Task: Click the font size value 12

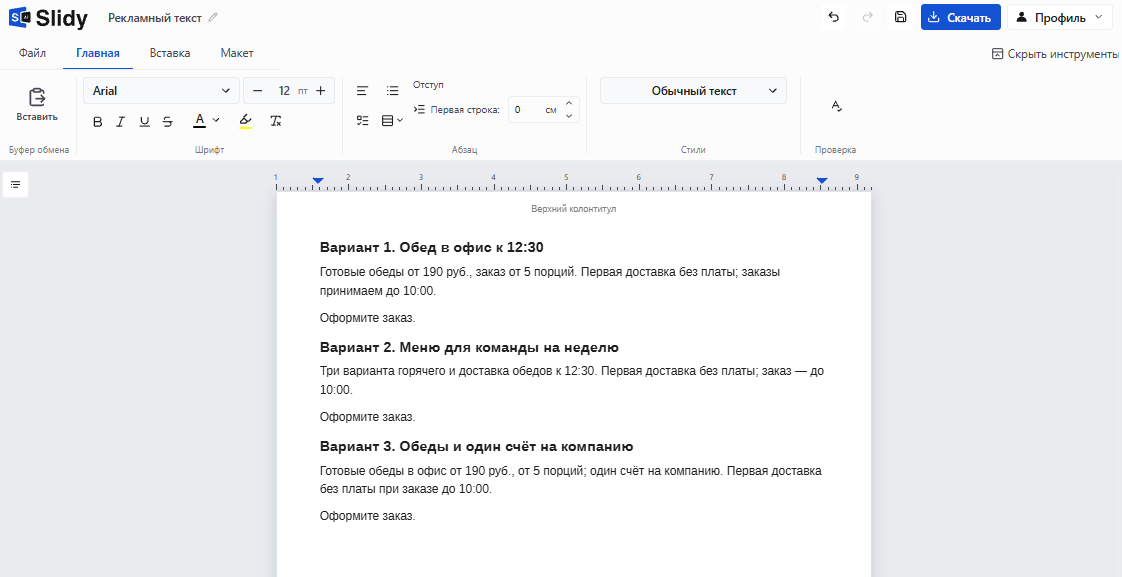Action: coord(284,91)
